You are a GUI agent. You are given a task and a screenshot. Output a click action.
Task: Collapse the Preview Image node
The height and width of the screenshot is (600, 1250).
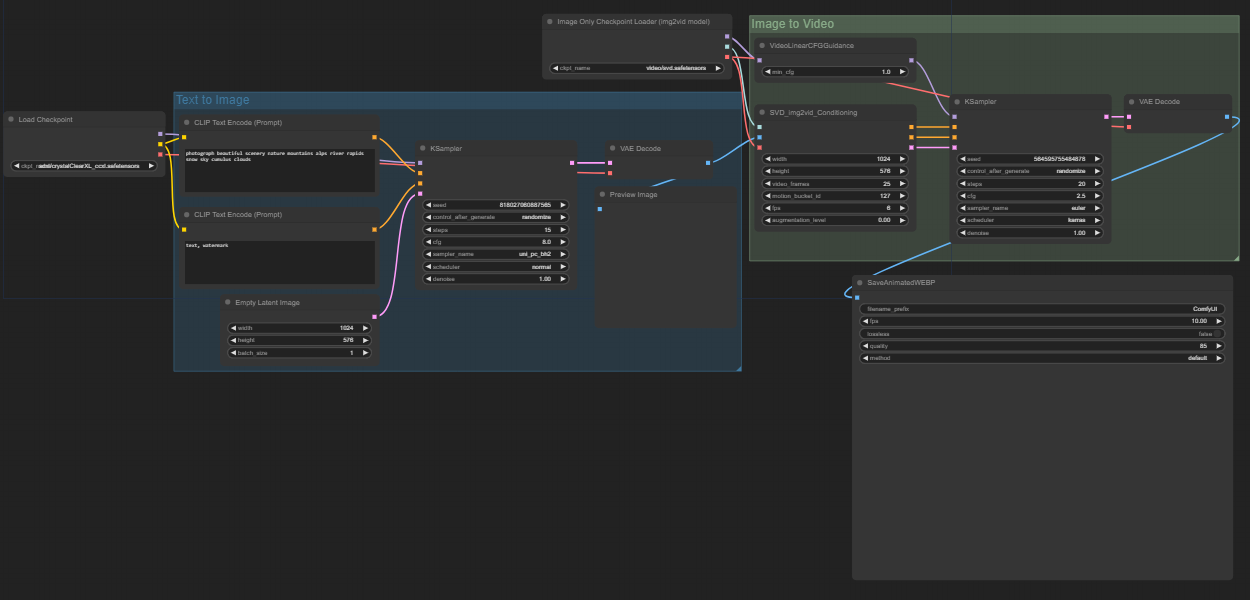tap(602, 194)
